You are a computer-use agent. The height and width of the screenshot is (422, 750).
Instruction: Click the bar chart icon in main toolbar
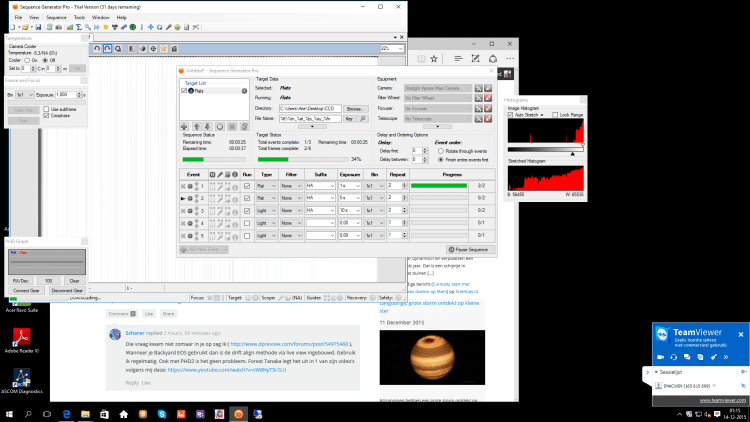tap(70, 27)
